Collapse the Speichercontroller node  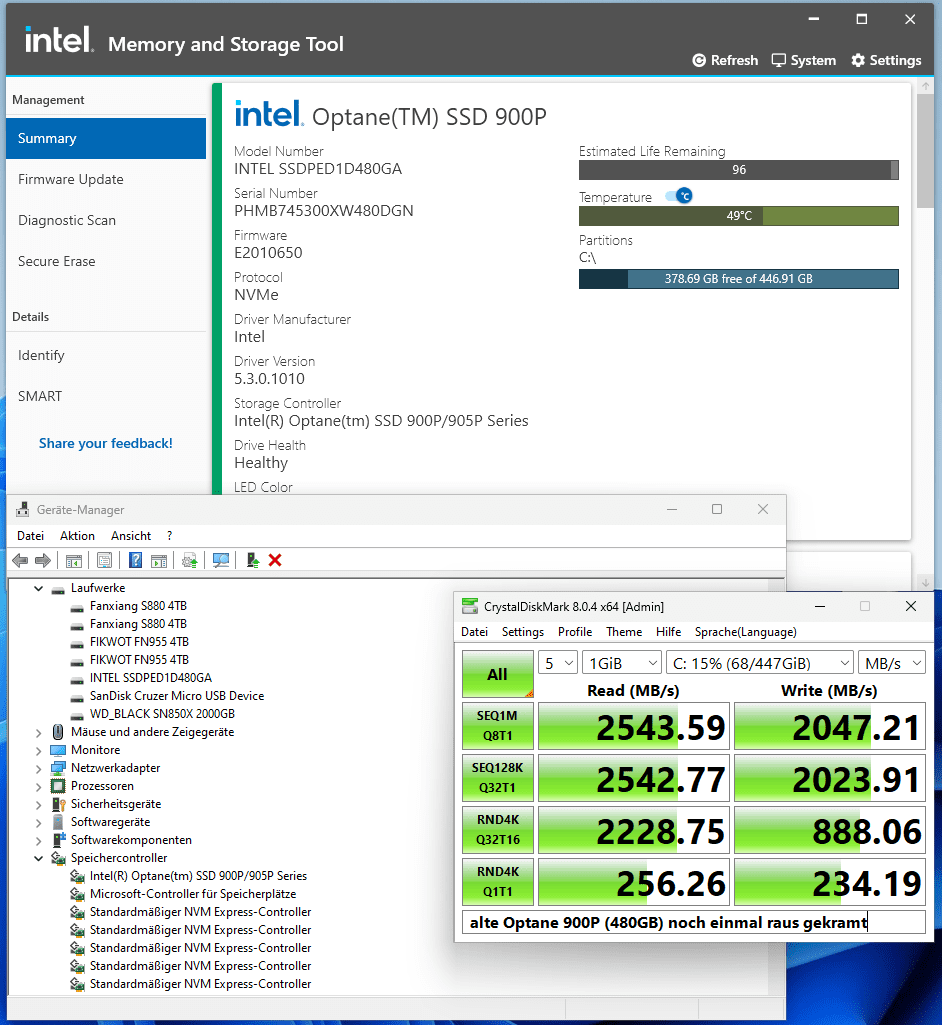coord(39,858)
